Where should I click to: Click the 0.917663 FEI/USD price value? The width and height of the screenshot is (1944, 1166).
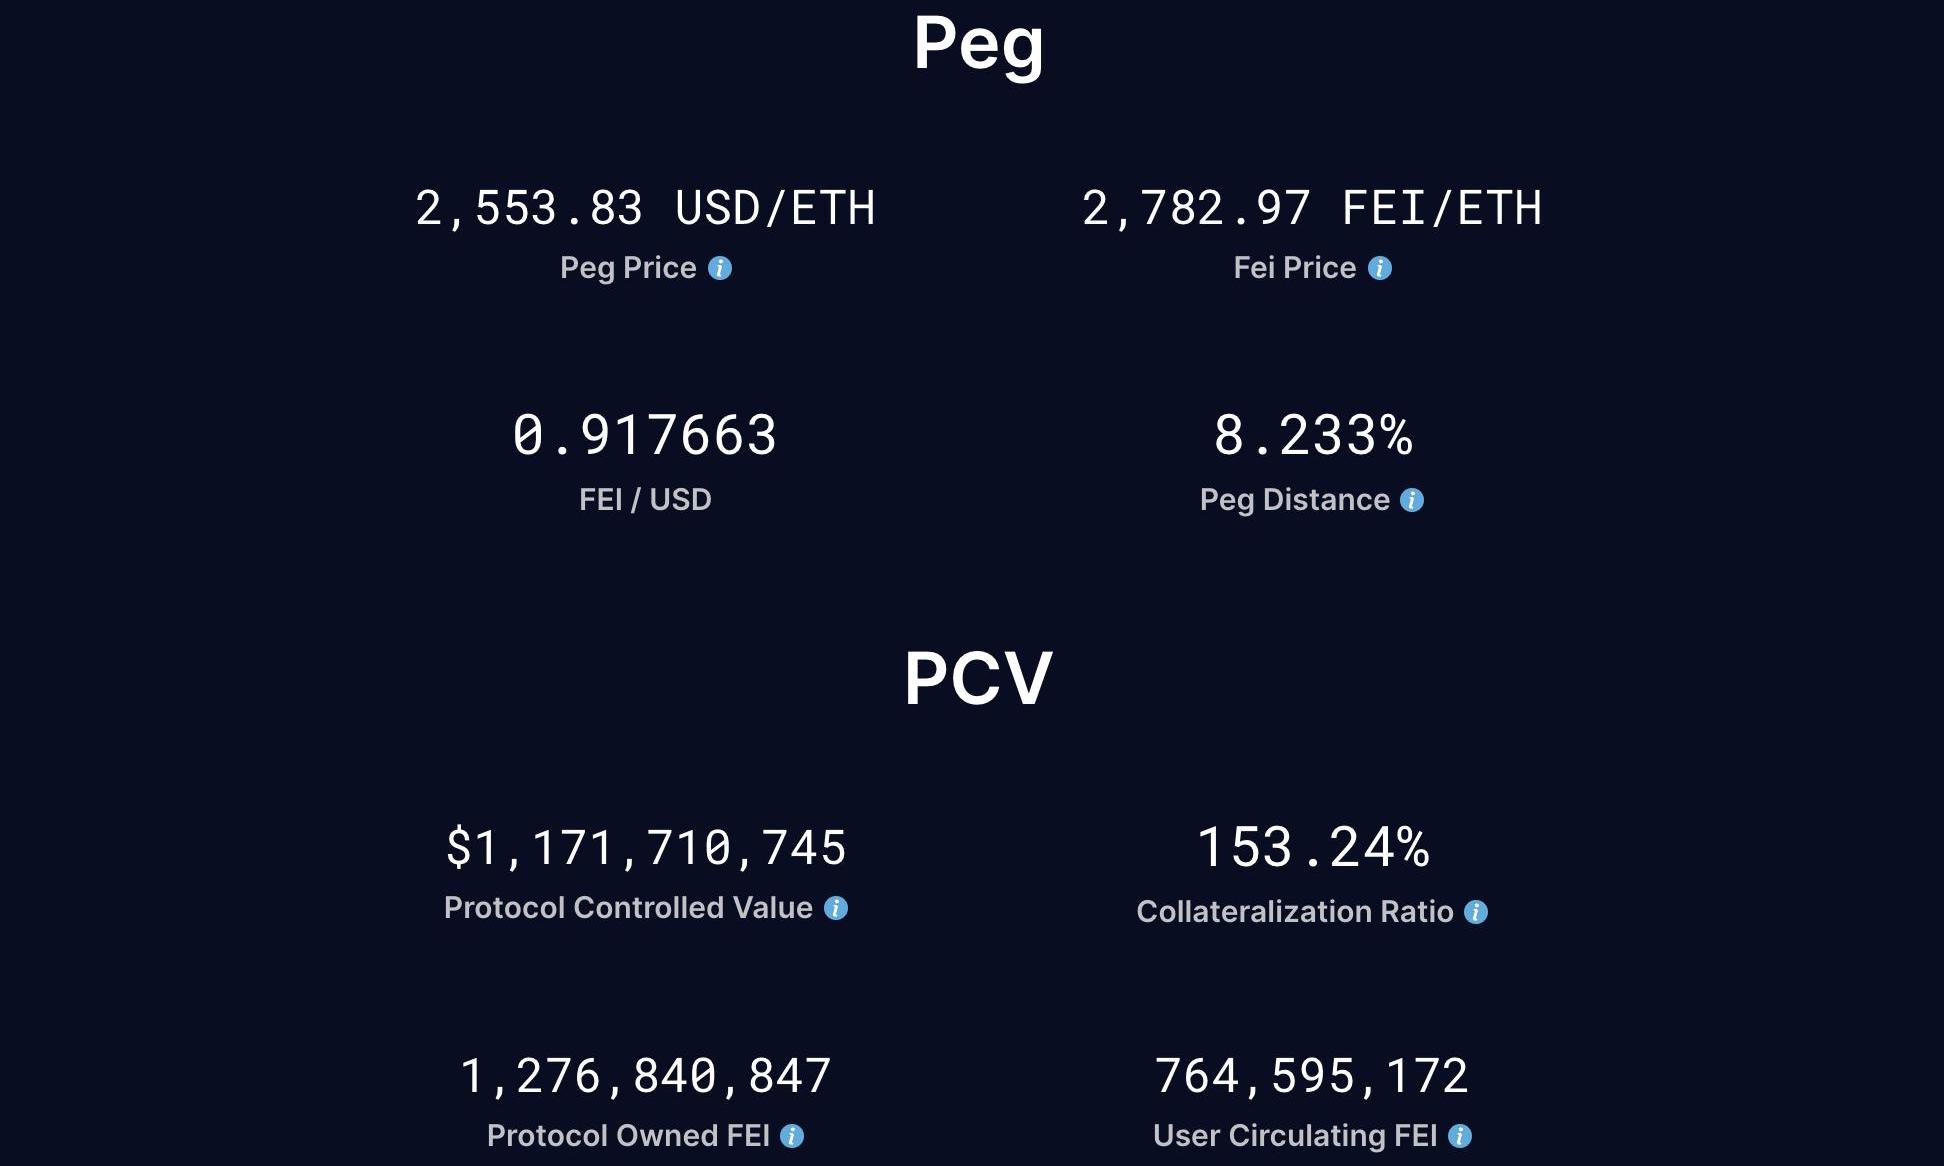[x=645, y=436]
